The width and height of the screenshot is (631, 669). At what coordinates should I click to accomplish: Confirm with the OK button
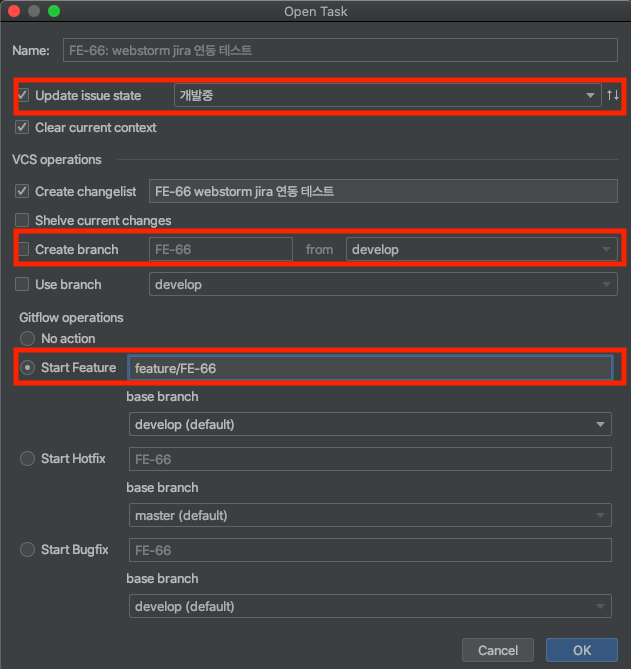point(582,650)
